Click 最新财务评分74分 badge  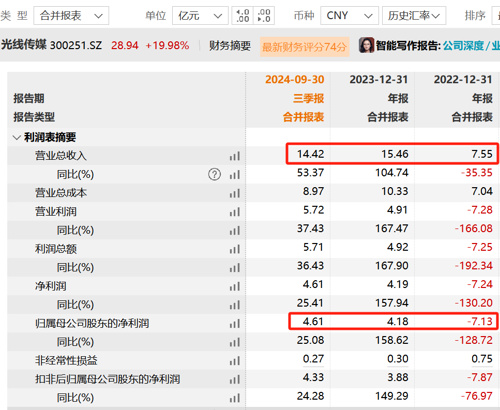pos(304,47)
